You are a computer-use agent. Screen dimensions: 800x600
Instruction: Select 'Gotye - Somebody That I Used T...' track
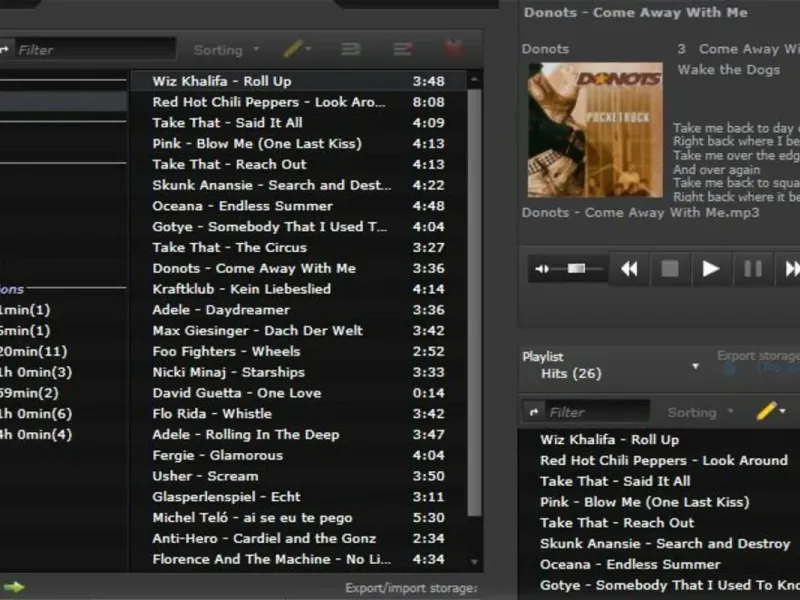[298, 227]
